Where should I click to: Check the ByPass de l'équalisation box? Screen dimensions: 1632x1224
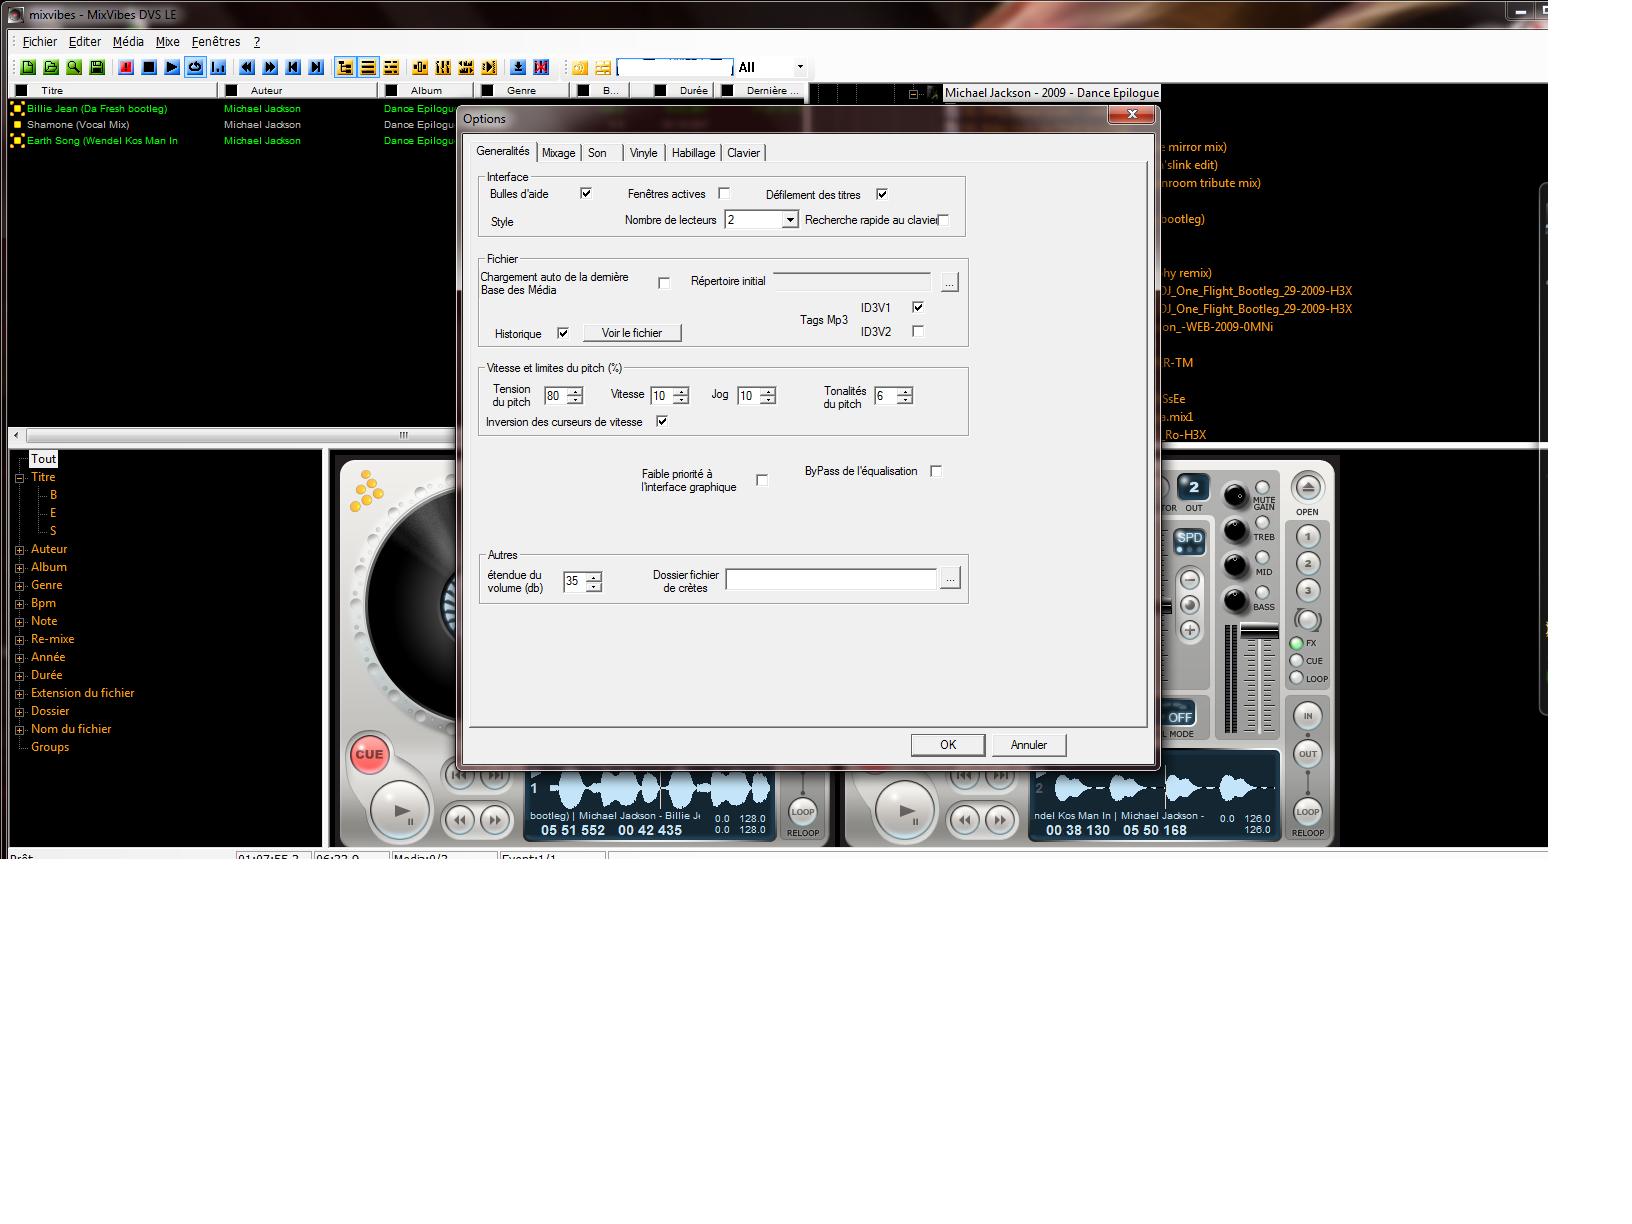936,471
